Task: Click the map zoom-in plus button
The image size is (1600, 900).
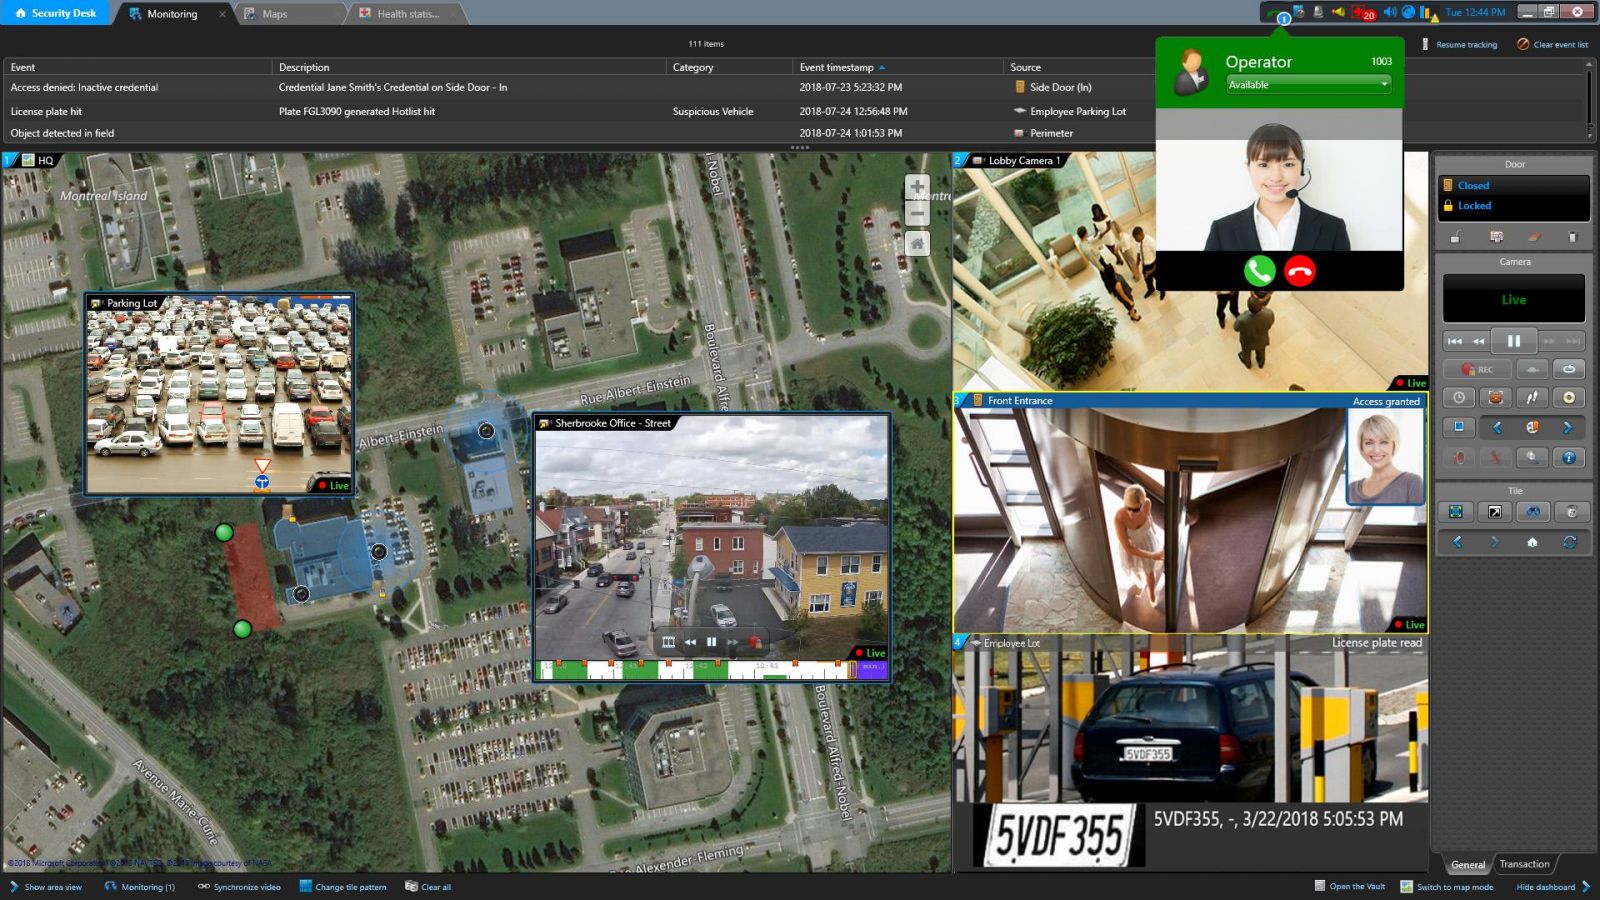Action: click(x=917, y=188)
